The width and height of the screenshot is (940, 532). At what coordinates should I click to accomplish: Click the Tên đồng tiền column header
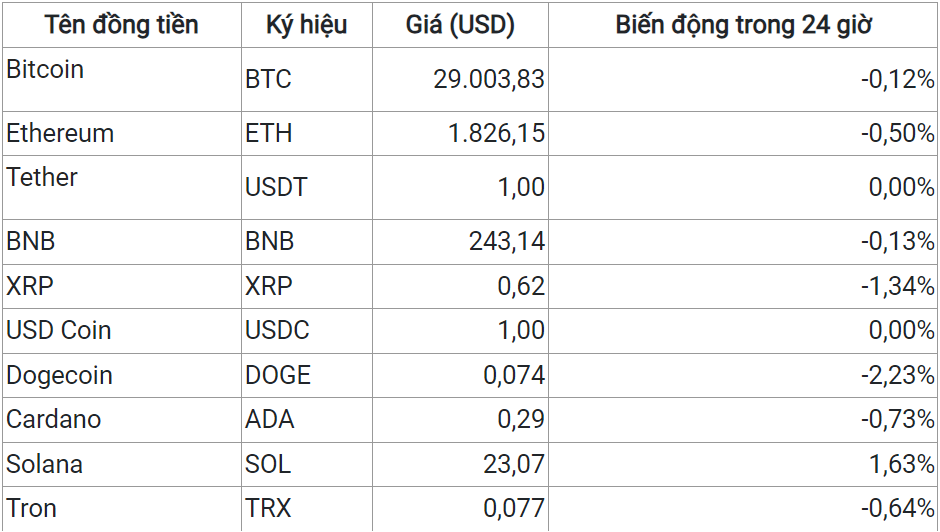tap(122, 25)
